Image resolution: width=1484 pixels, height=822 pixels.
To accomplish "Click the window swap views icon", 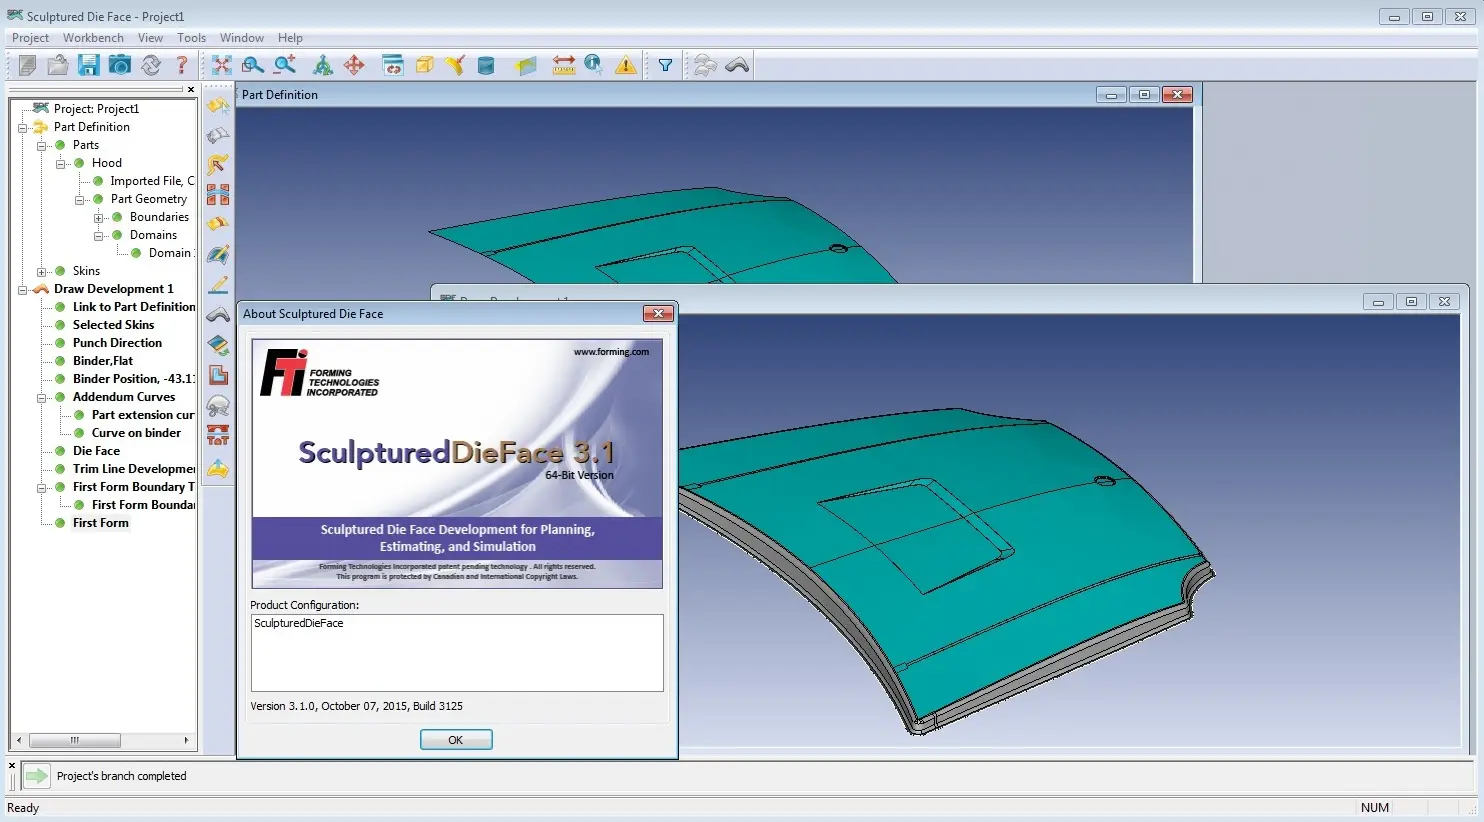I will (393, 65).
